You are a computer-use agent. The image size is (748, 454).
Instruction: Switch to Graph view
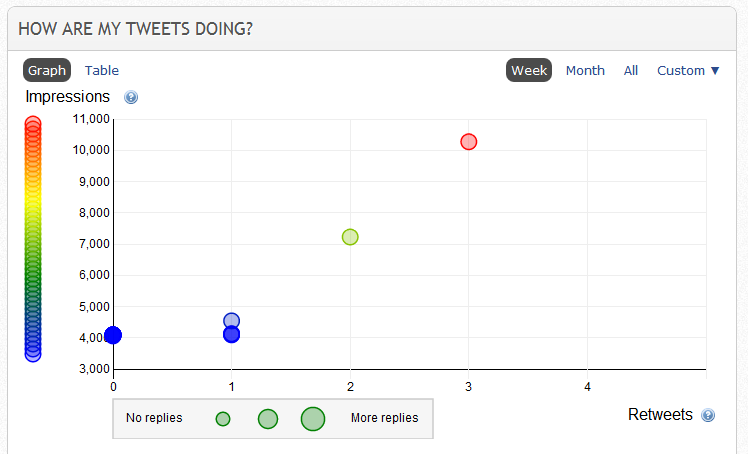tap(47, 70)
